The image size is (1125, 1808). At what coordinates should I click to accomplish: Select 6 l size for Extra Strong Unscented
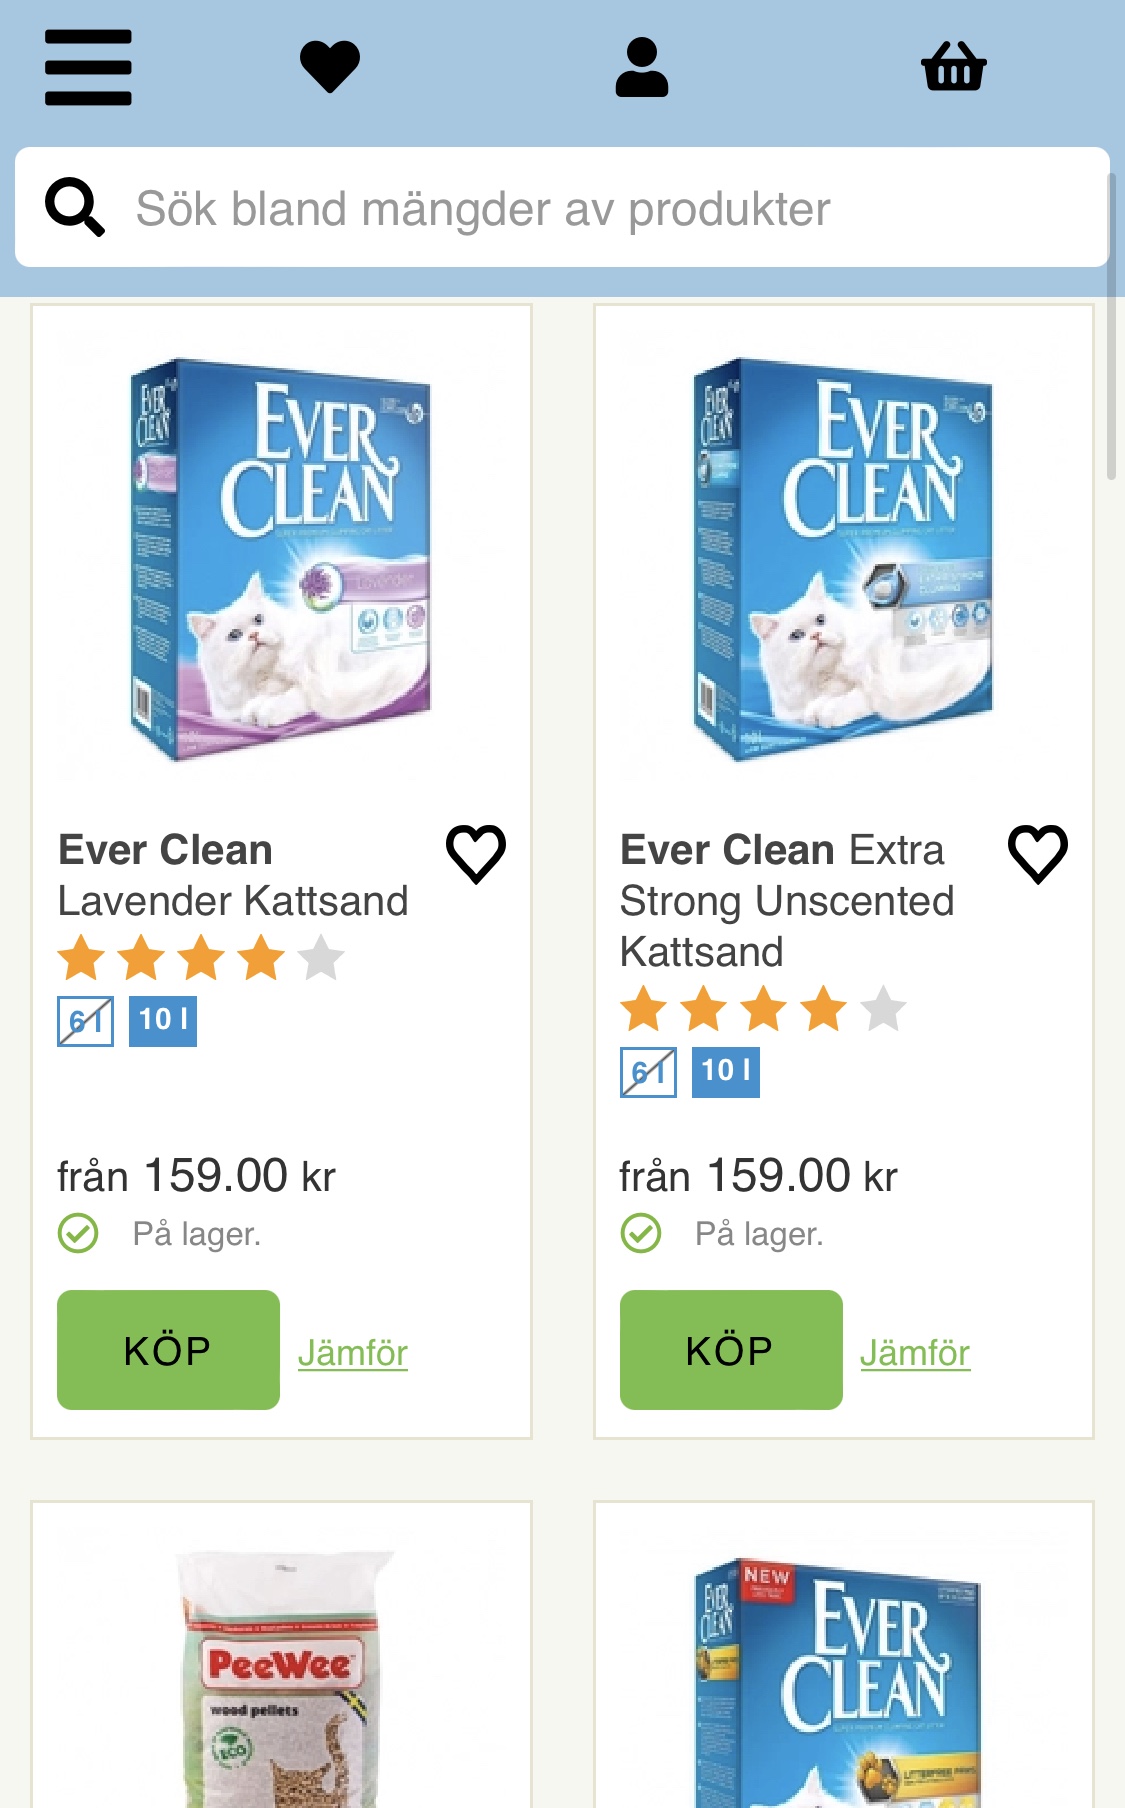[x=648, y=1072]
